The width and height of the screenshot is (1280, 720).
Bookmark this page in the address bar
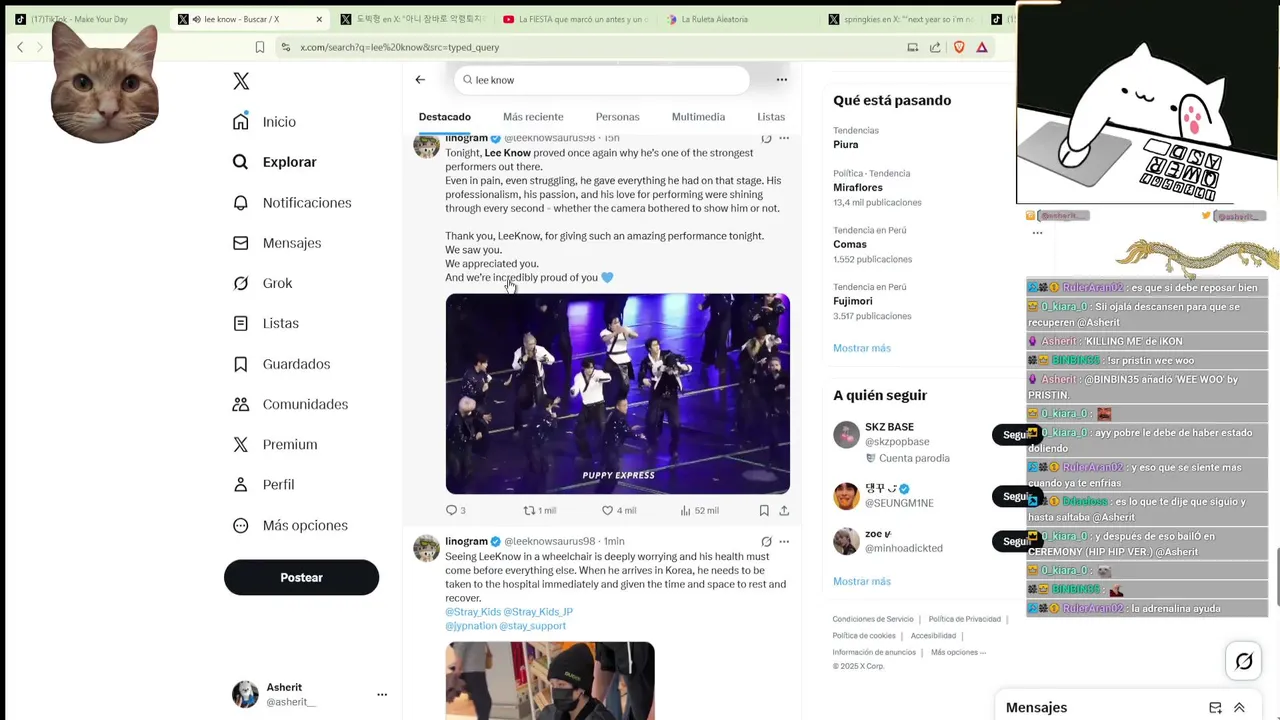[x=260, y=47]
